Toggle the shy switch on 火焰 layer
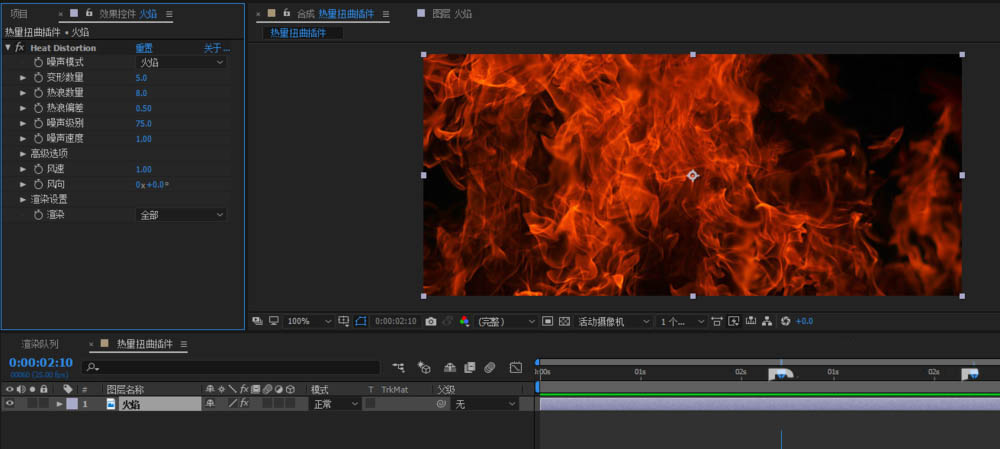The image size is (1000, 449). (x=210, y=403)
